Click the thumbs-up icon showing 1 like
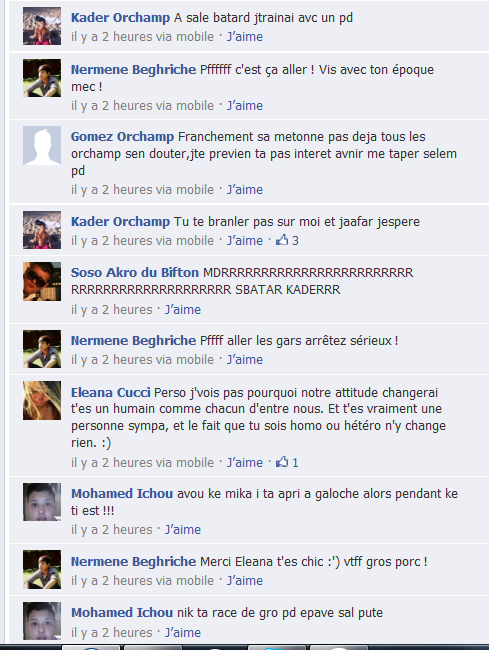Screen dimensions: 489x650 pos(282,462)
